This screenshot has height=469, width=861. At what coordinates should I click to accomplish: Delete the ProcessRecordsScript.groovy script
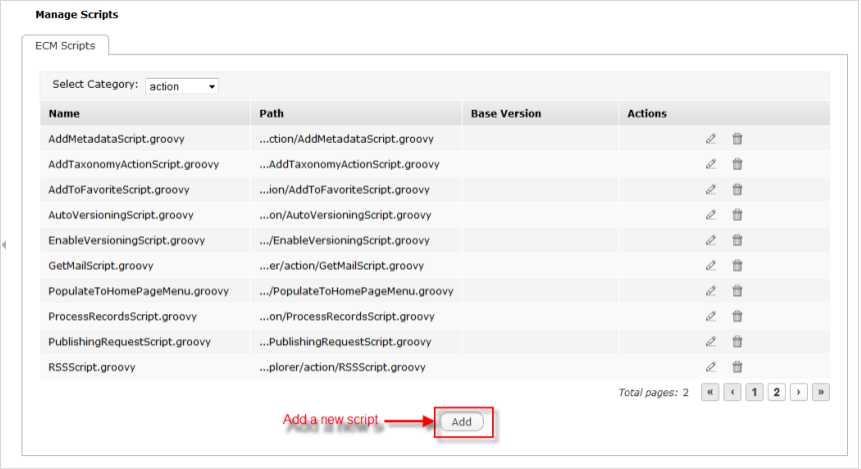737,316
